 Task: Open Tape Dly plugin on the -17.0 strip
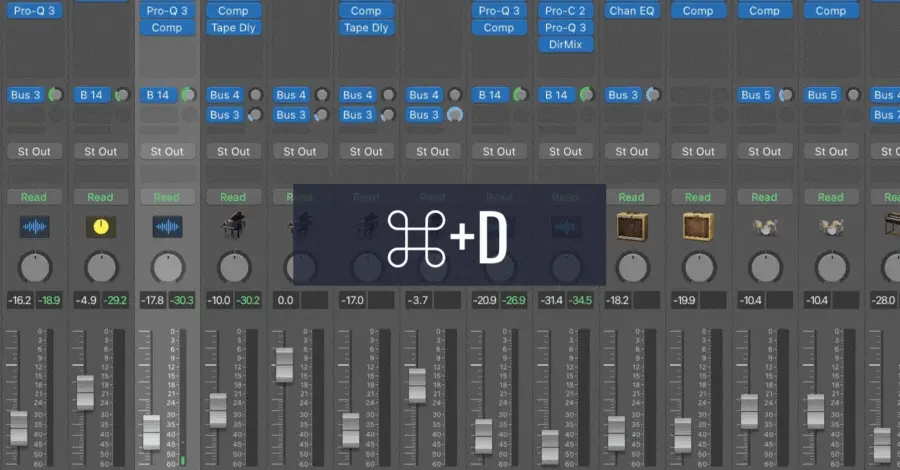[366, 28]
